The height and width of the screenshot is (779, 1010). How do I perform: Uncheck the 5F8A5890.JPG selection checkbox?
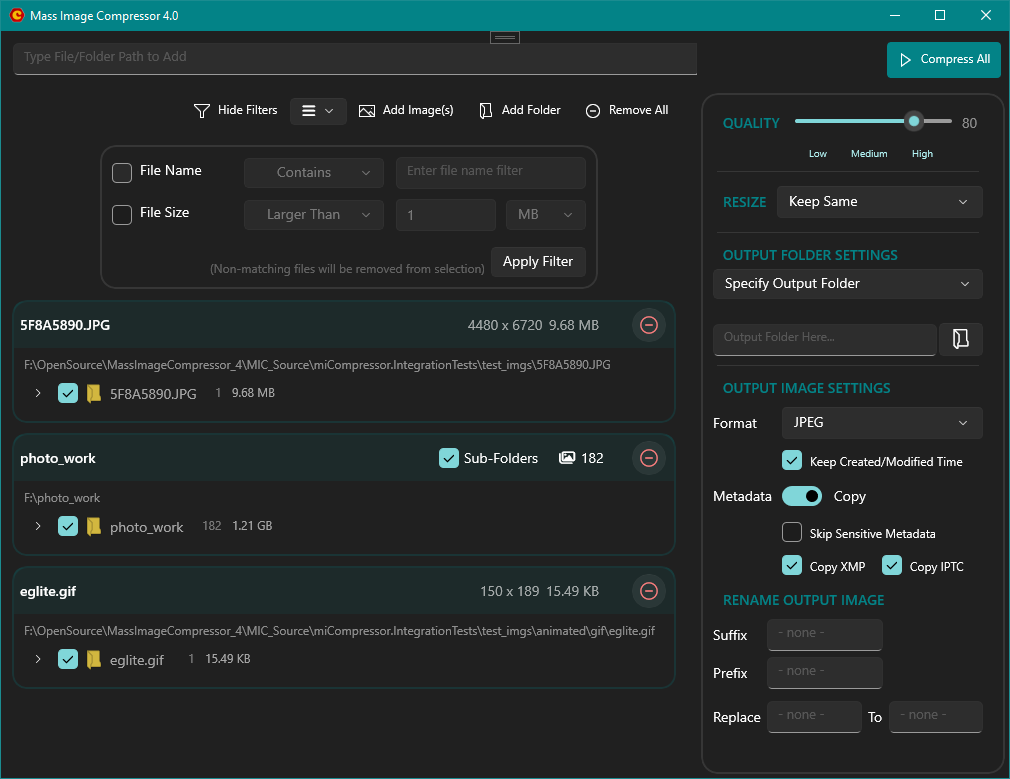click(x=68, y=393)
